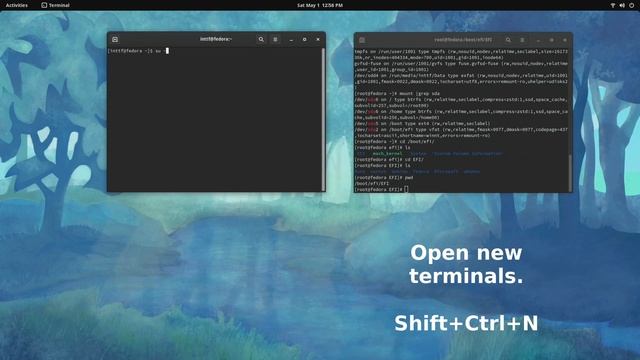Open the Terminal app menu in top bar
640x360 pixels.
56,5
